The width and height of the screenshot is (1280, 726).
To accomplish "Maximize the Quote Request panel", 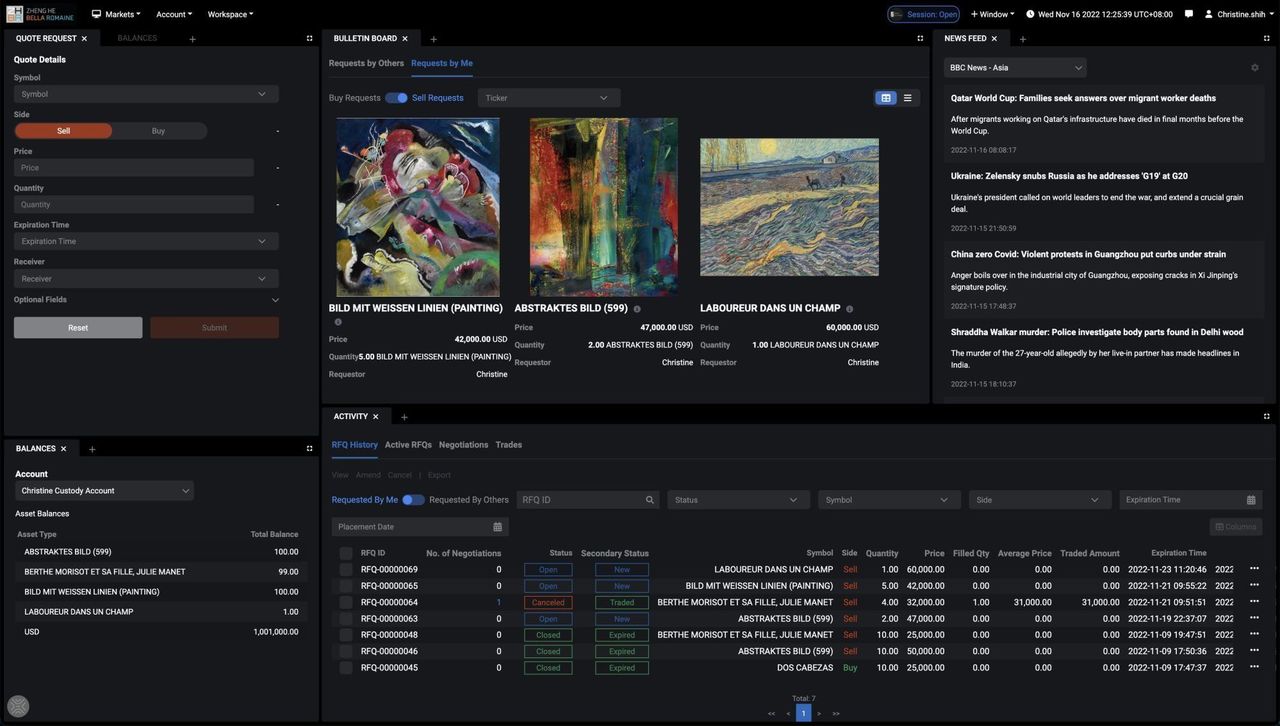I will coord(309,38).
